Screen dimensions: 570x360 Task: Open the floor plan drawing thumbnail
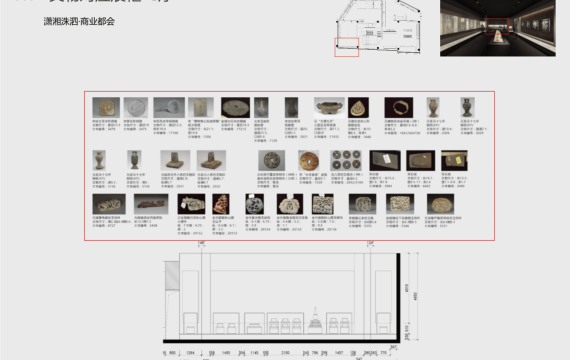pos(378,28)
